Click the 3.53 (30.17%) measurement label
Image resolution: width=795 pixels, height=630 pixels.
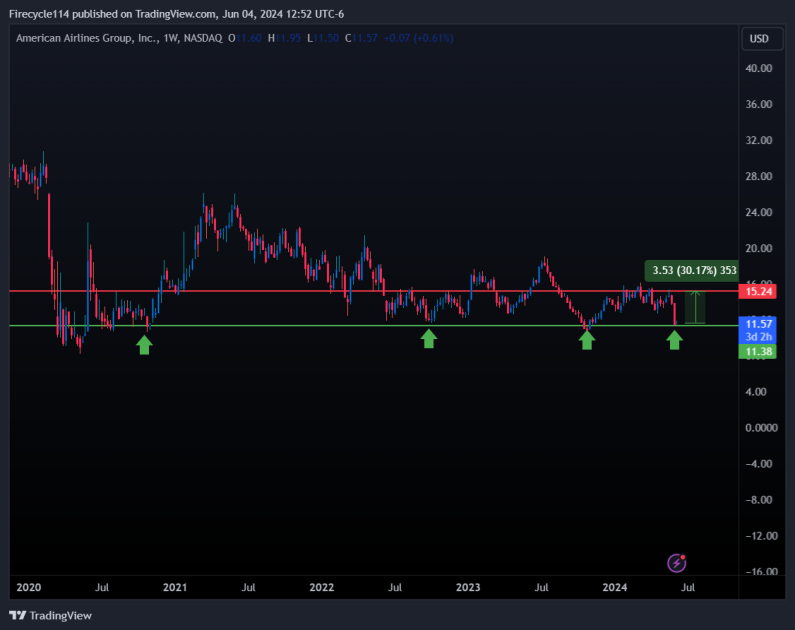694,270
